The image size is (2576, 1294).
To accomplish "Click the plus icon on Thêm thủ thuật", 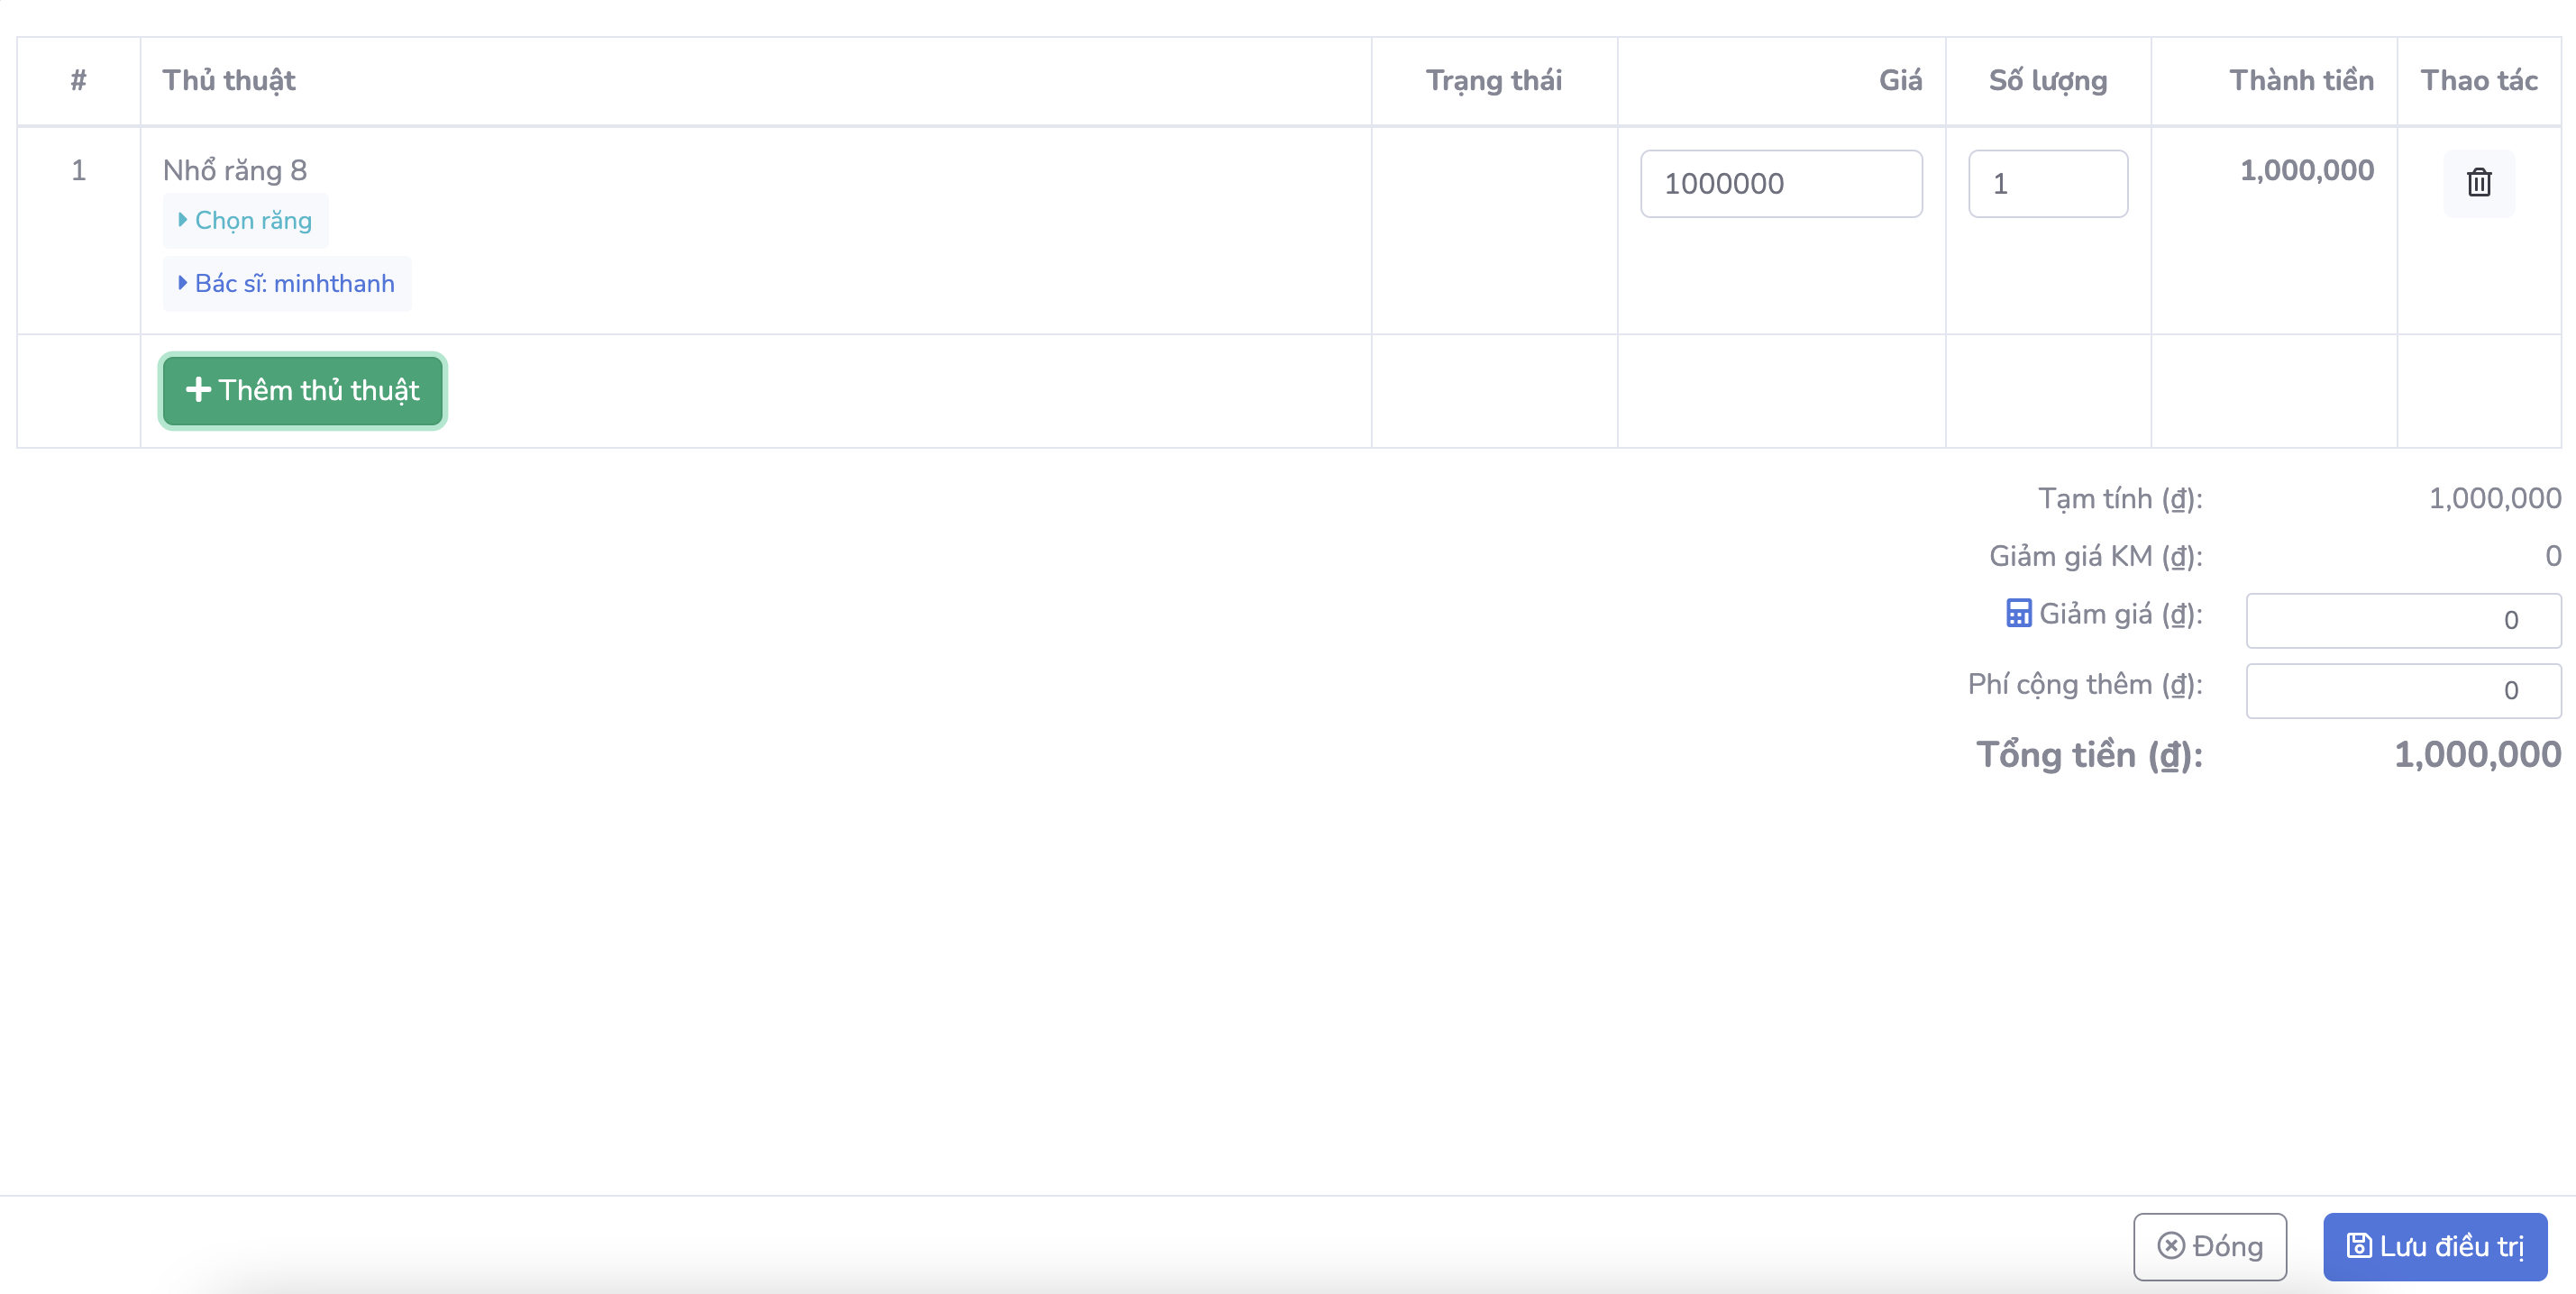I will pos(198,390).
